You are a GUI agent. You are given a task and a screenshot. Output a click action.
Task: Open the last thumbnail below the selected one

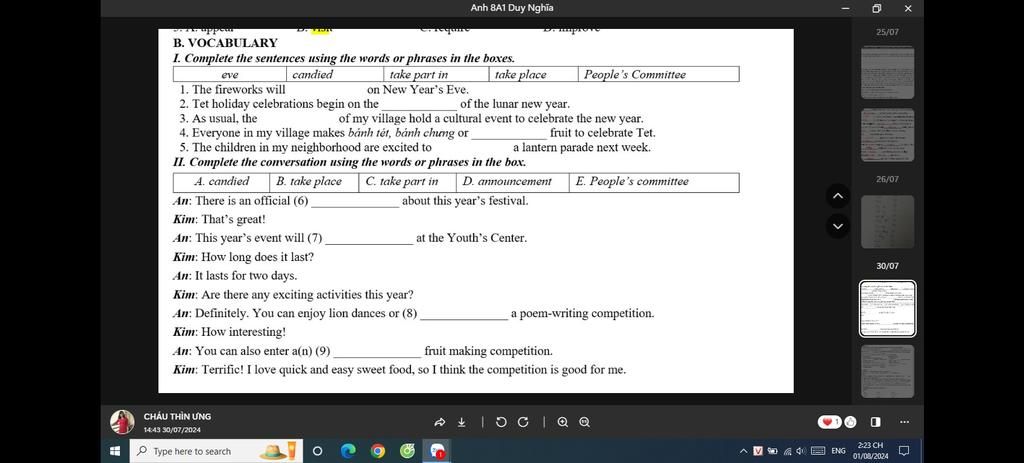[888, 372]
